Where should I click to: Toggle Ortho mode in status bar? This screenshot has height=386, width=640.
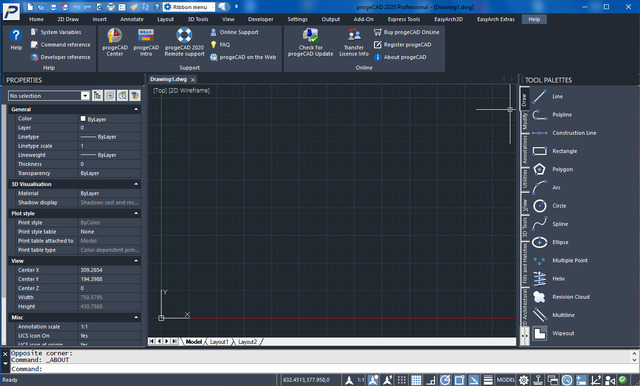431,380
